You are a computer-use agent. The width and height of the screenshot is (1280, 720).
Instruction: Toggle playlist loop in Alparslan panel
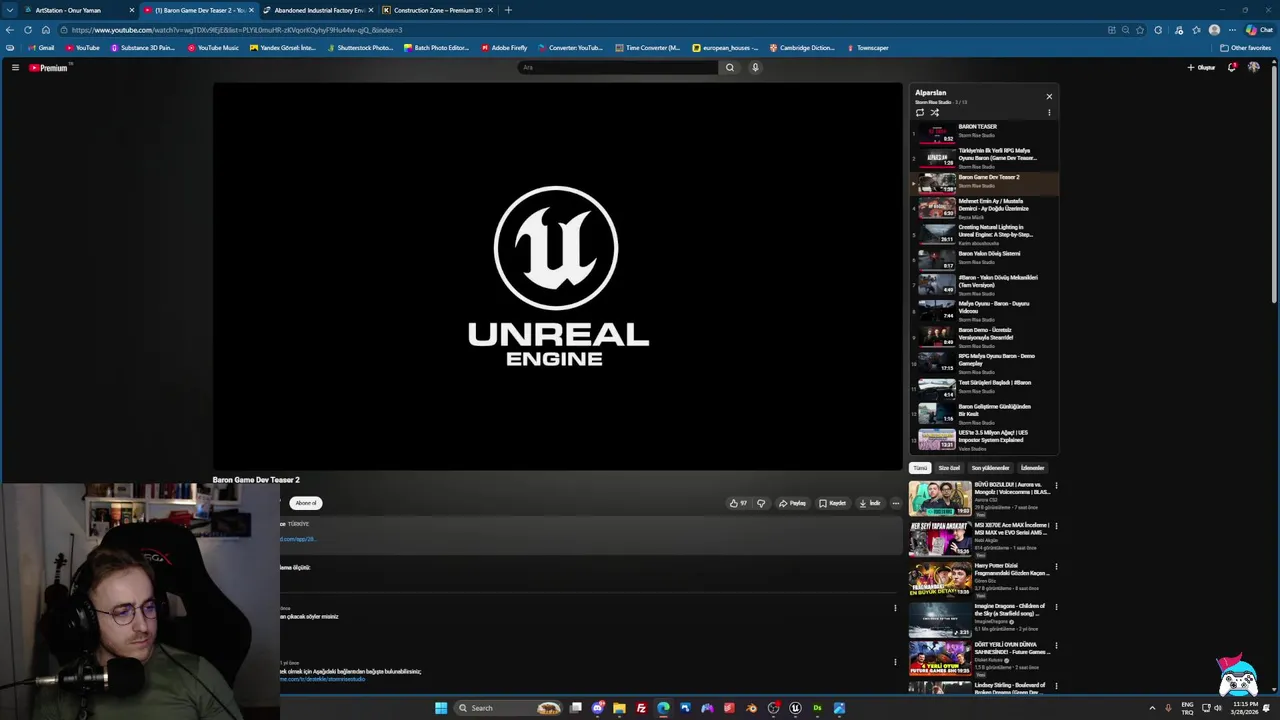(920, 112)
